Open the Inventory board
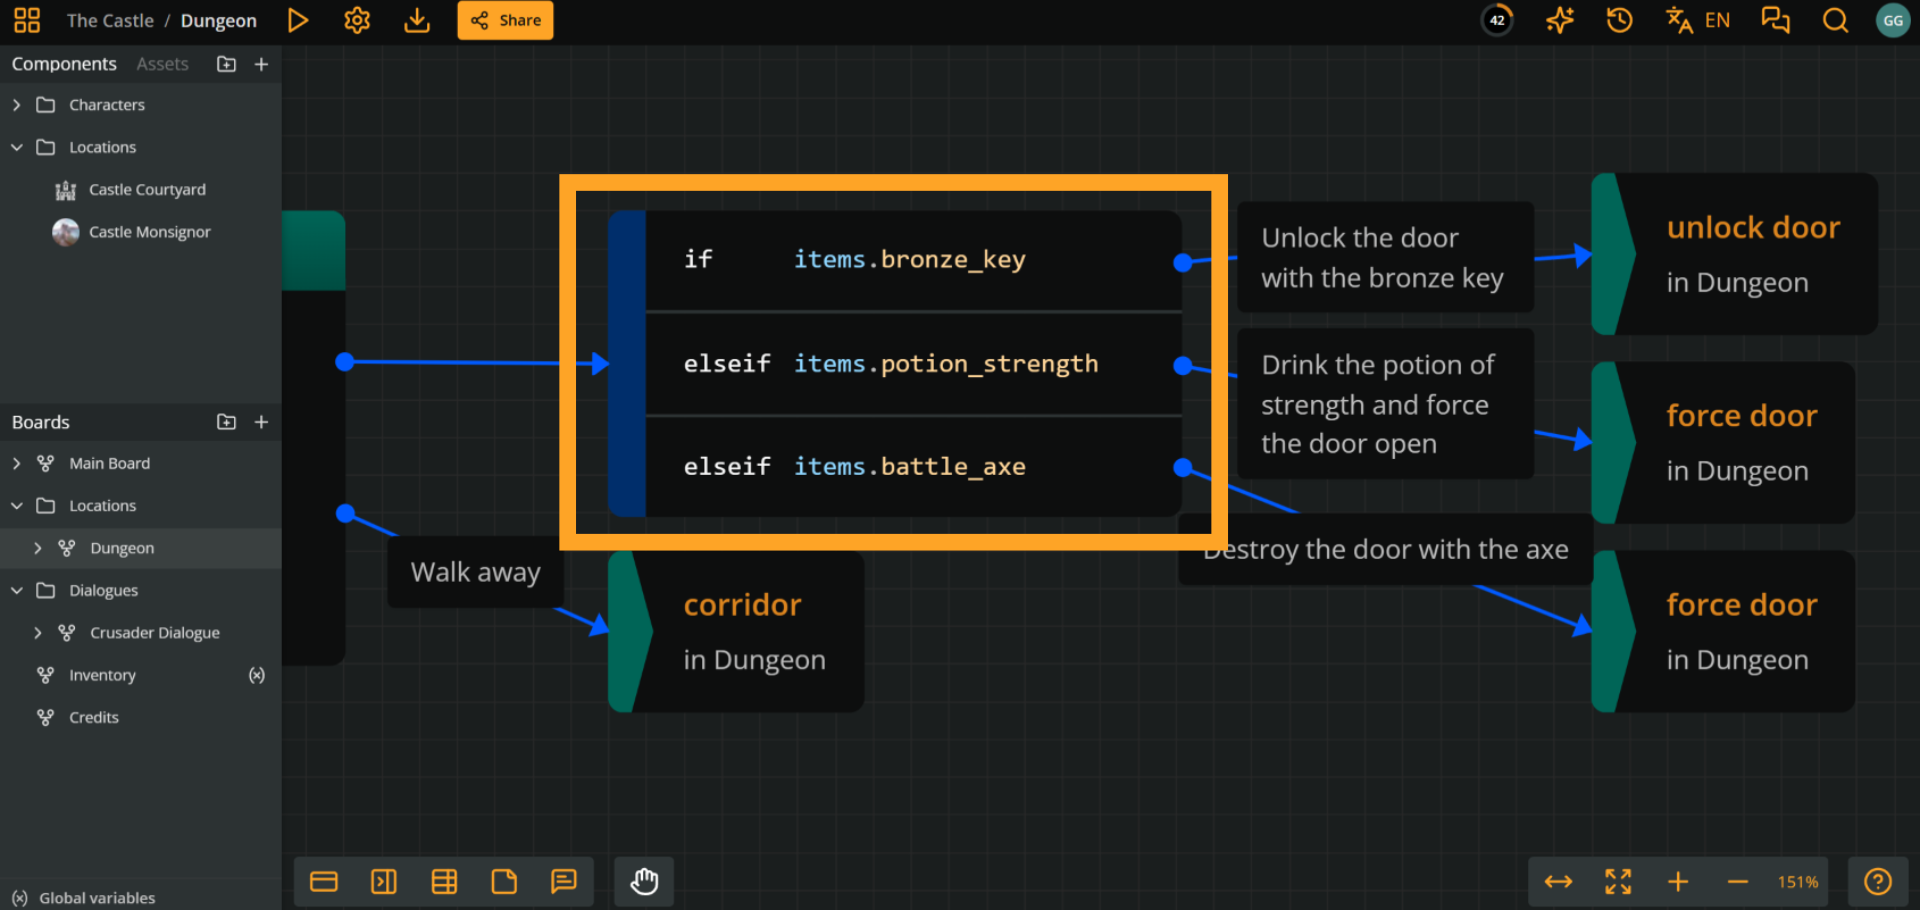This screenshot has width=1920, height=910. [x=102, y=675]
